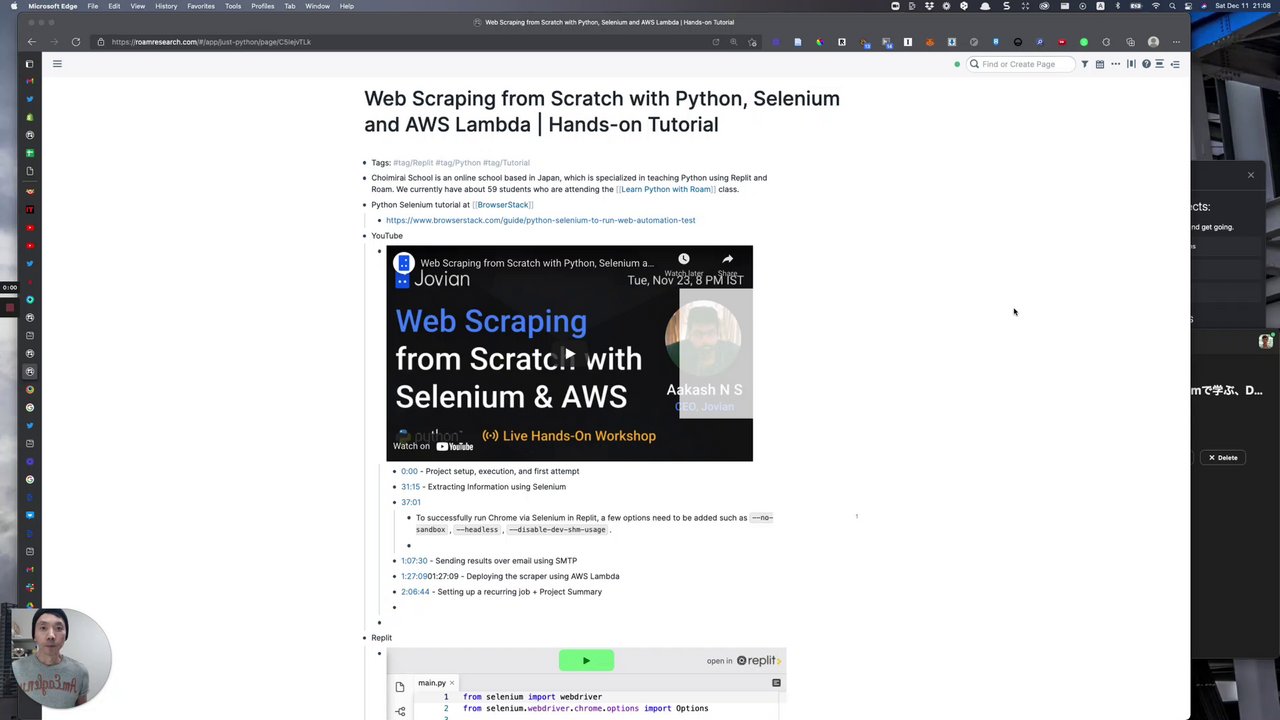Open the File menu
The image size is (1280, 720).
pyautogui.click(x=92, y=6)
